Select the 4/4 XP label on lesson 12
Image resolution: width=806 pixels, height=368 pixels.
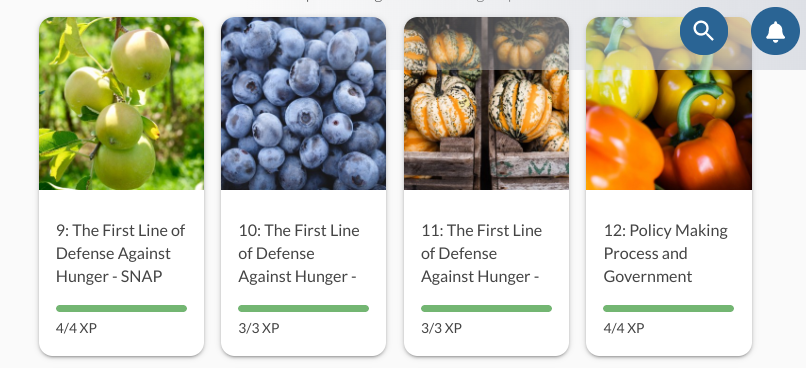[x=624, y=328]
